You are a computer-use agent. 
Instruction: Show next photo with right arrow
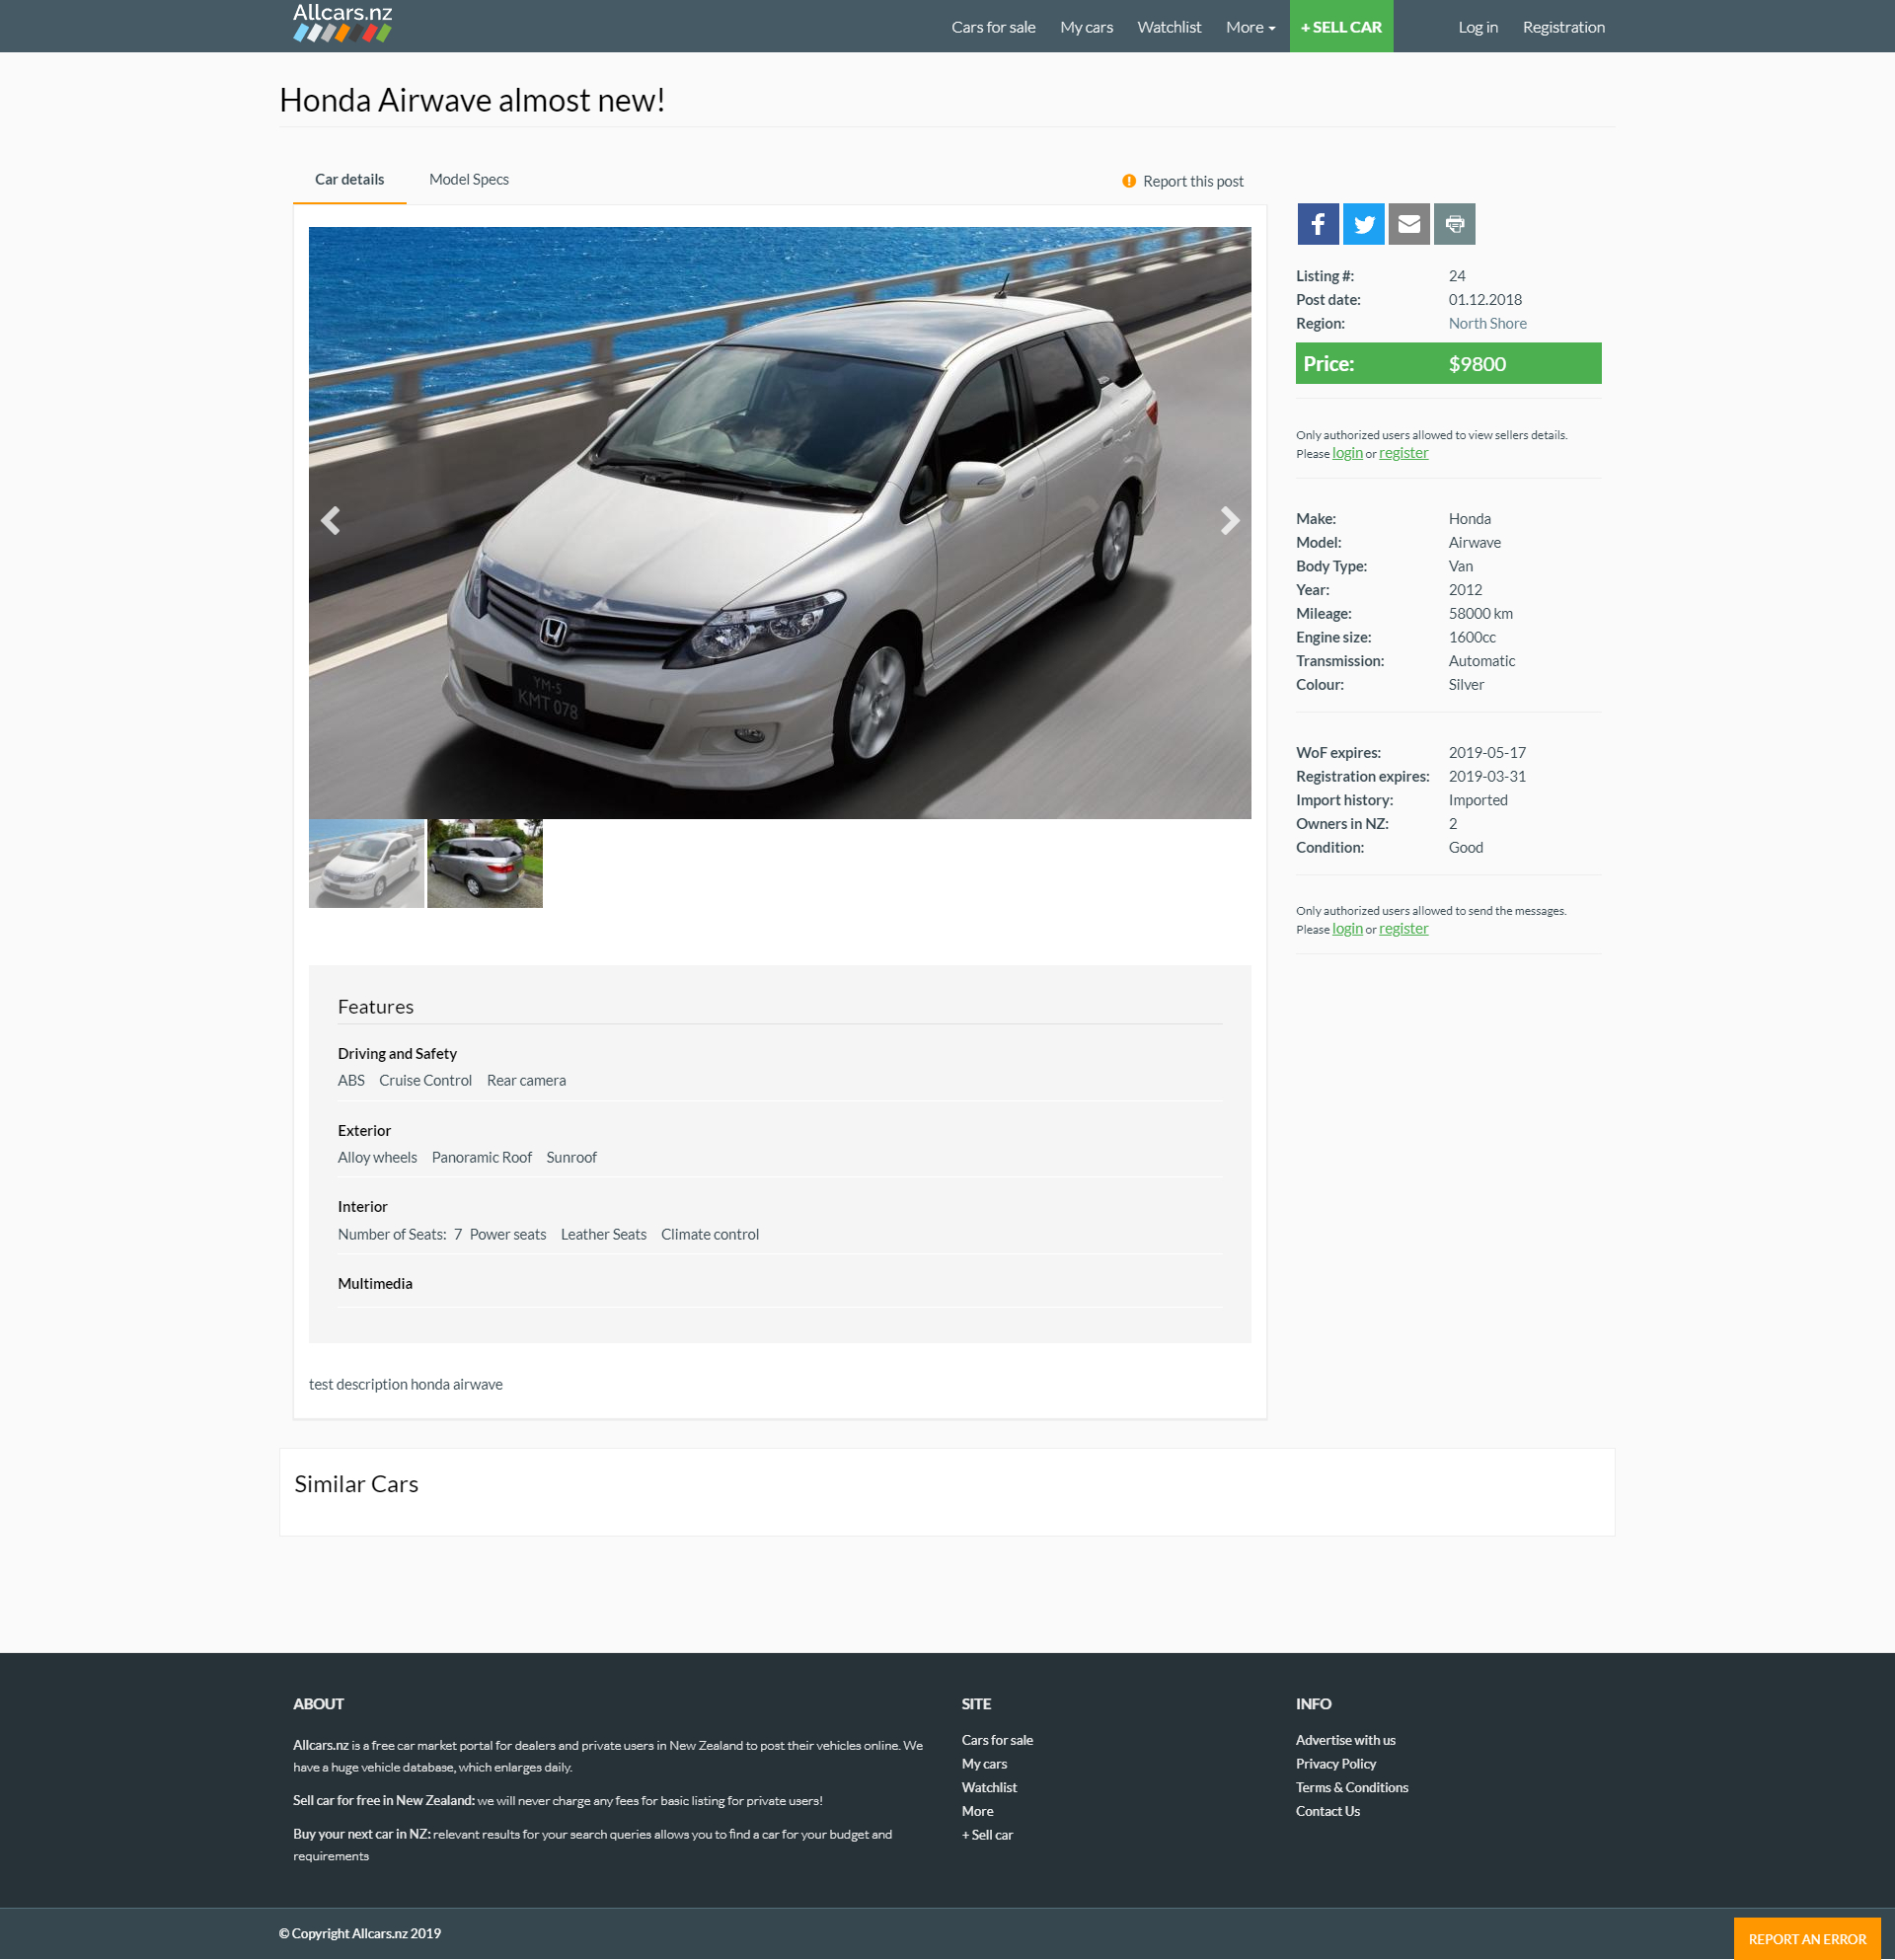(x=1229, y=520)
